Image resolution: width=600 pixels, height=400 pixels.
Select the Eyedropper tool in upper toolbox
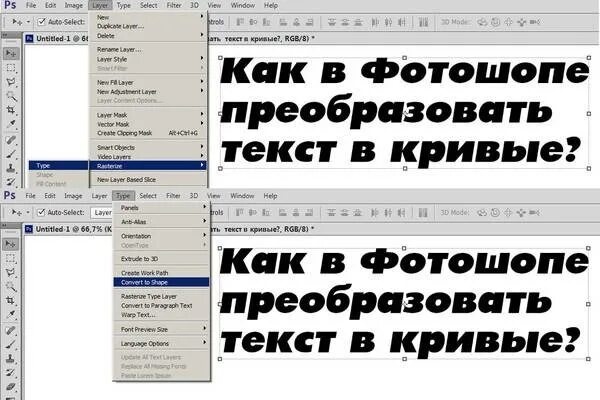pos(11,124)
